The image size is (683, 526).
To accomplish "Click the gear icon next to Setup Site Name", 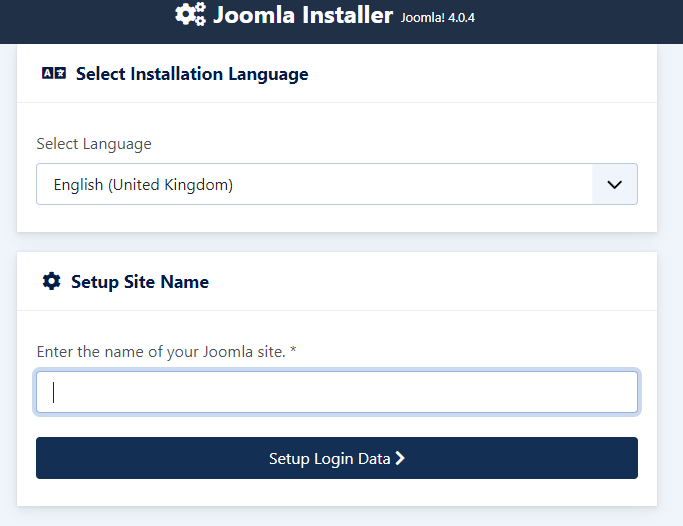I will click(51, 281).
